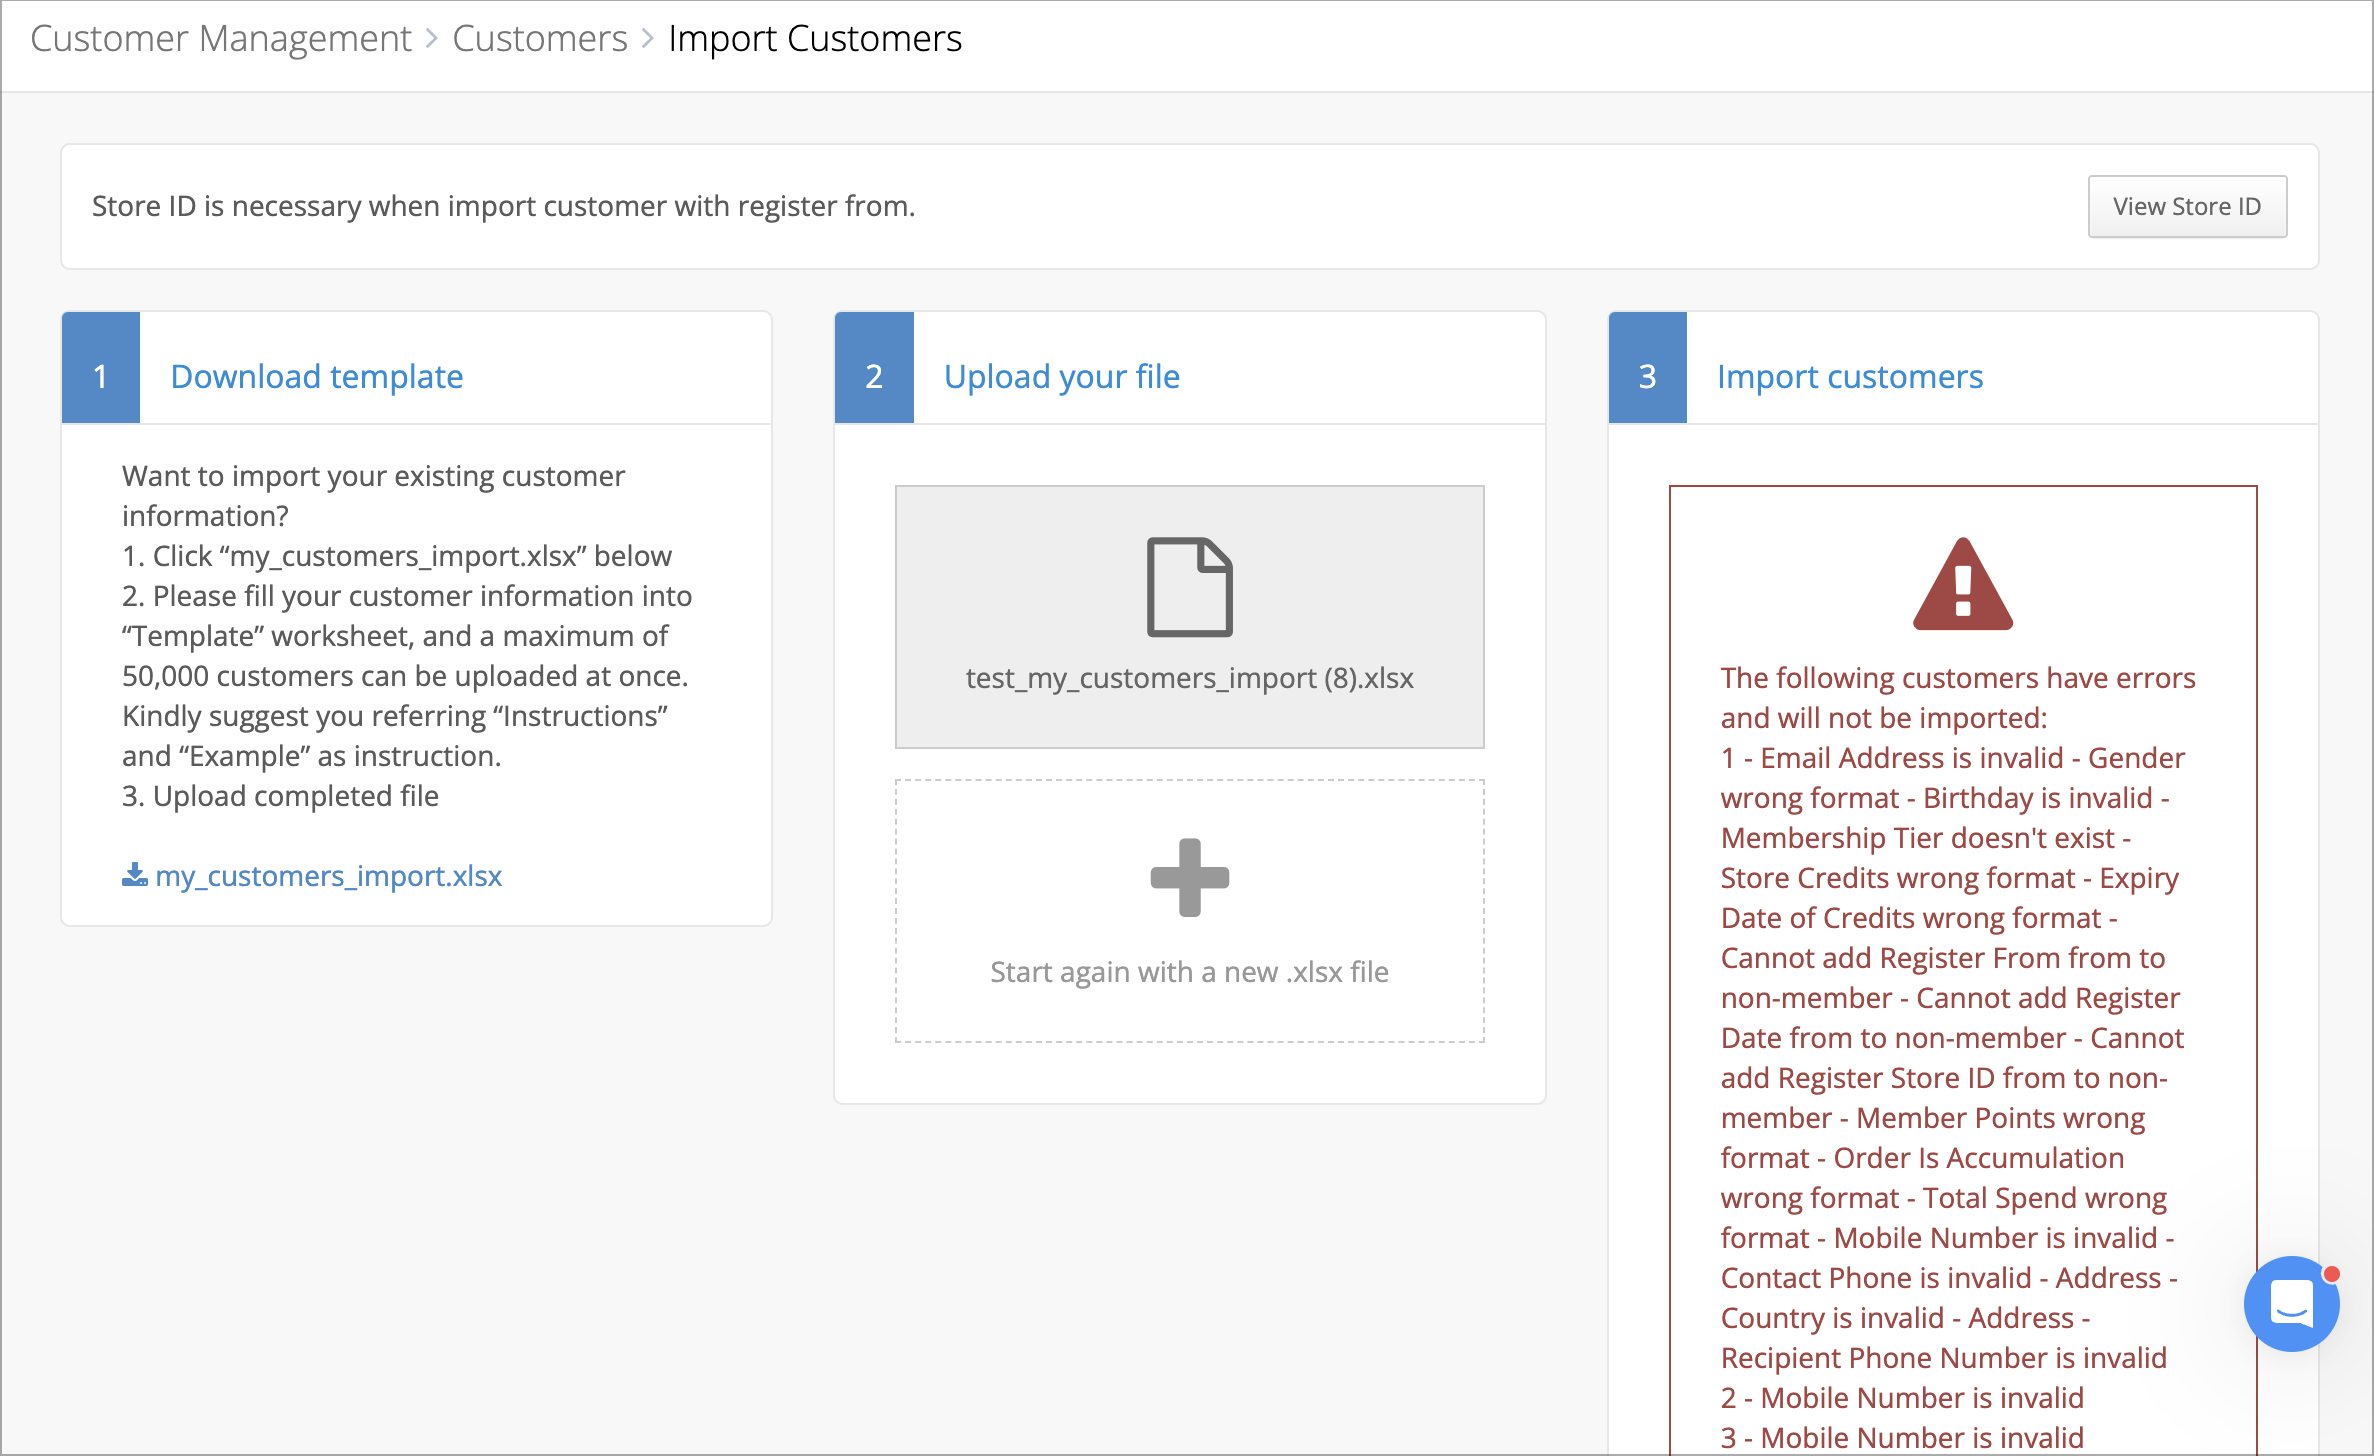Click the step 1 number badge
Screen dimensions: 2374x1456
click(x=101, y=368)
